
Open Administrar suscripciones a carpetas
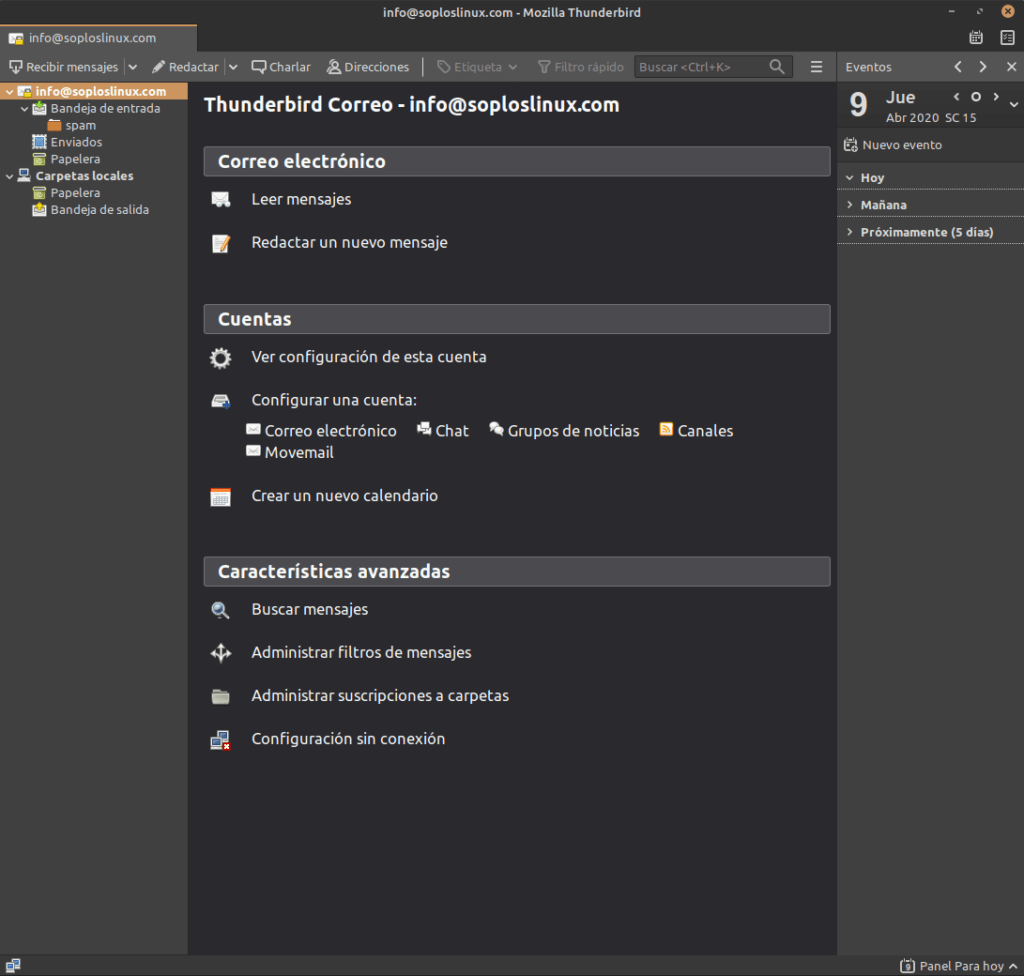[380, 696]
